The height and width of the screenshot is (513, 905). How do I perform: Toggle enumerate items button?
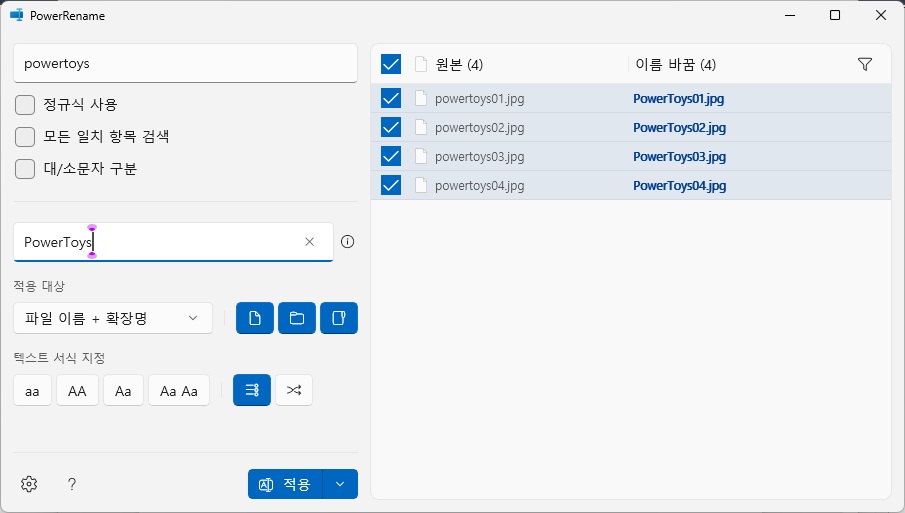[x=252, y=390]
